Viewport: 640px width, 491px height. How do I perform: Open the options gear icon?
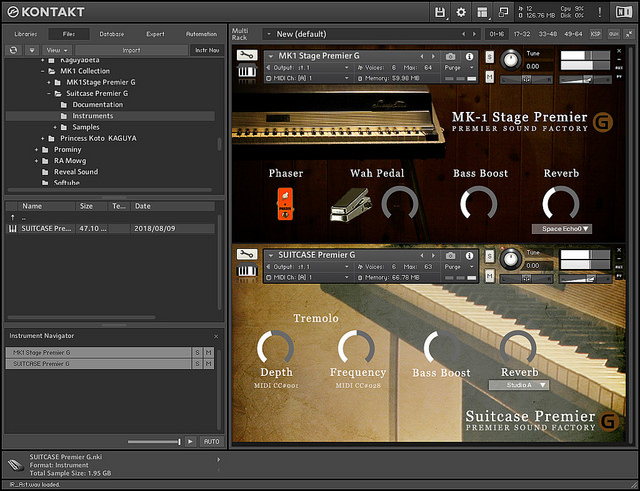461,12
